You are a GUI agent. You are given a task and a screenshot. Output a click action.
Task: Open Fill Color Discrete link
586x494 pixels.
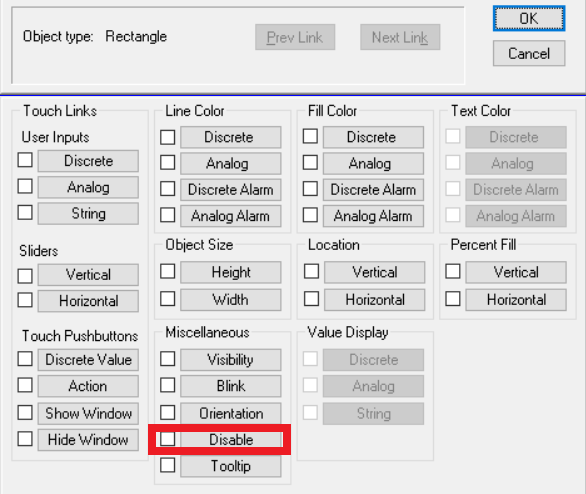[x=373, y=137]
